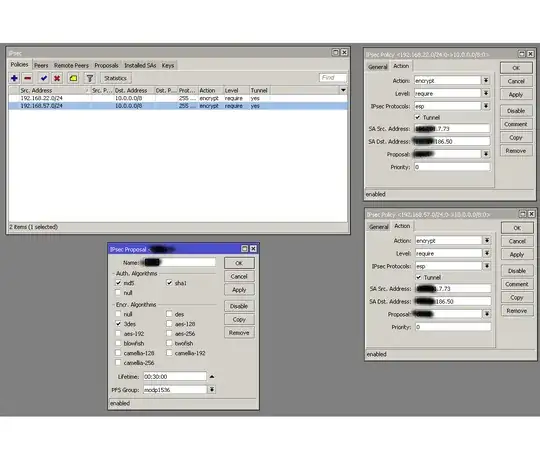Click Apply in 192.168.57.0/24 policy window

pos(517,254)
